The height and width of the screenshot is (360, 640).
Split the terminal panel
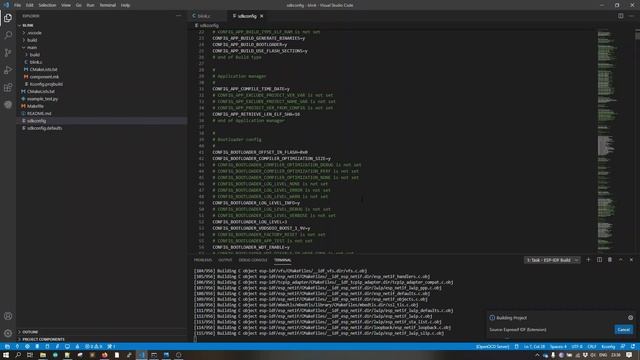(x=599, y=260)
